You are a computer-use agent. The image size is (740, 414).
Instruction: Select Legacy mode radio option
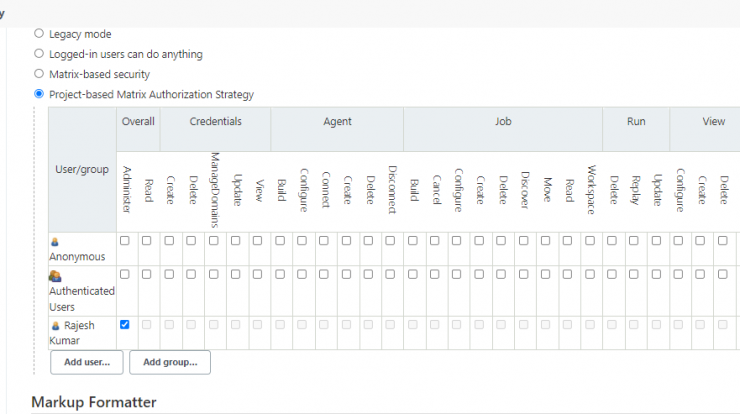pos(39,34)
